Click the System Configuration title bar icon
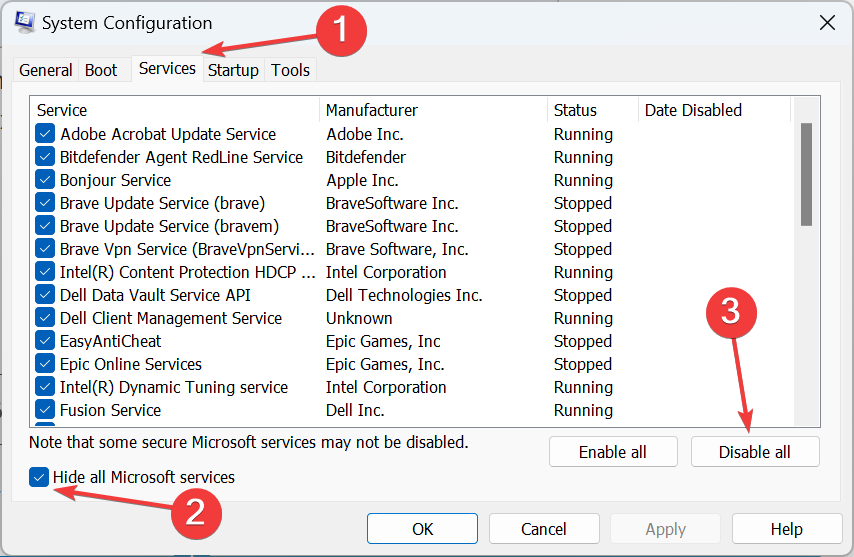 pyautogui.click(x=25, y=22)
